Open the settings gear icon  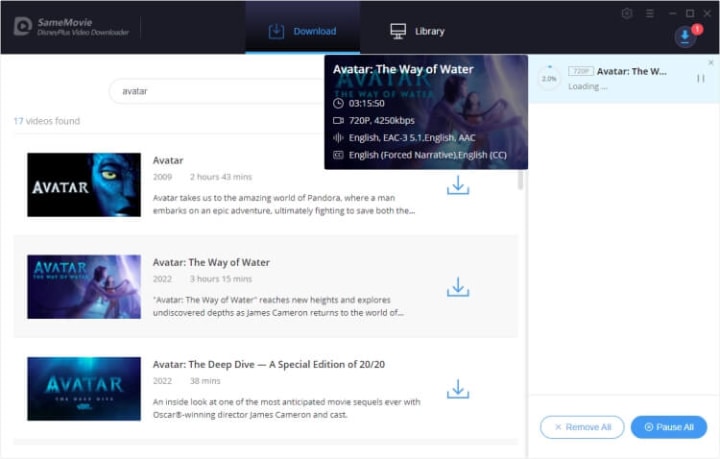[627, 13]
